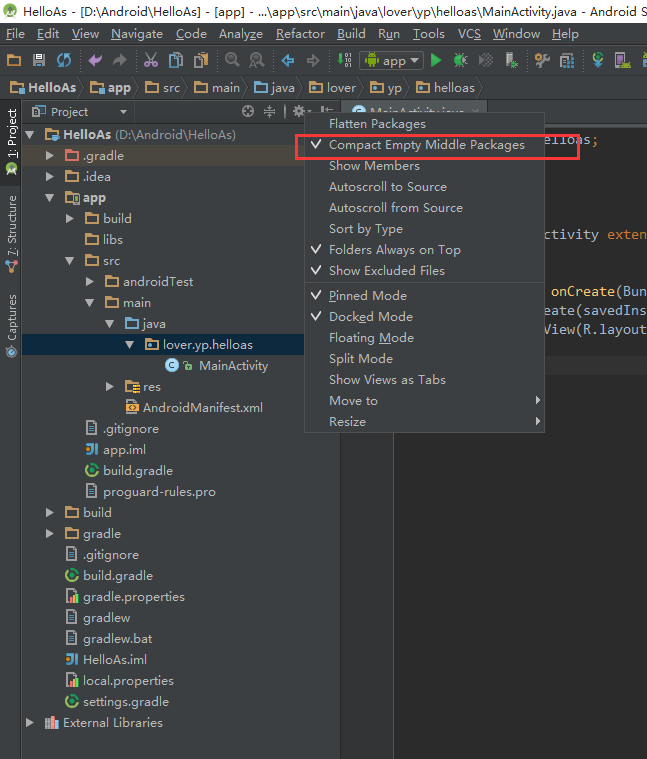Screen dimensions: 647x759
Task: Click the Redo arrow icon
Action: tap(120, 61)
